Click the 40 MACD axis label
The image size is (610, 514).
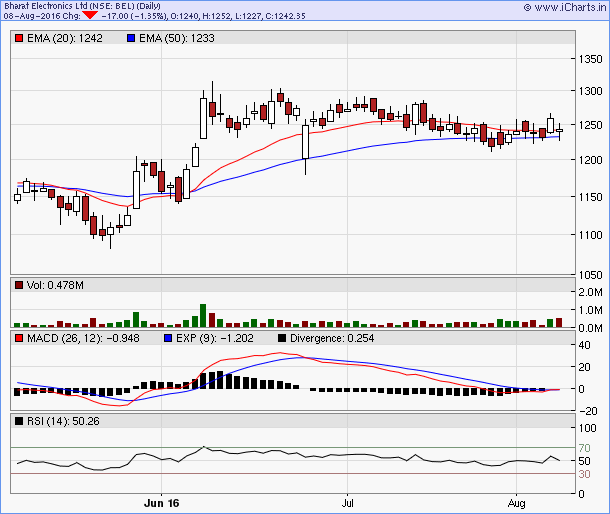tap(584, 345)
